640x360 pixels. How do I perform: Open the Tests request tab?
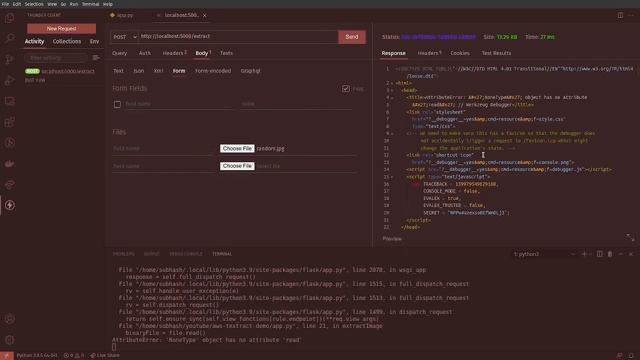pos(226,53)
